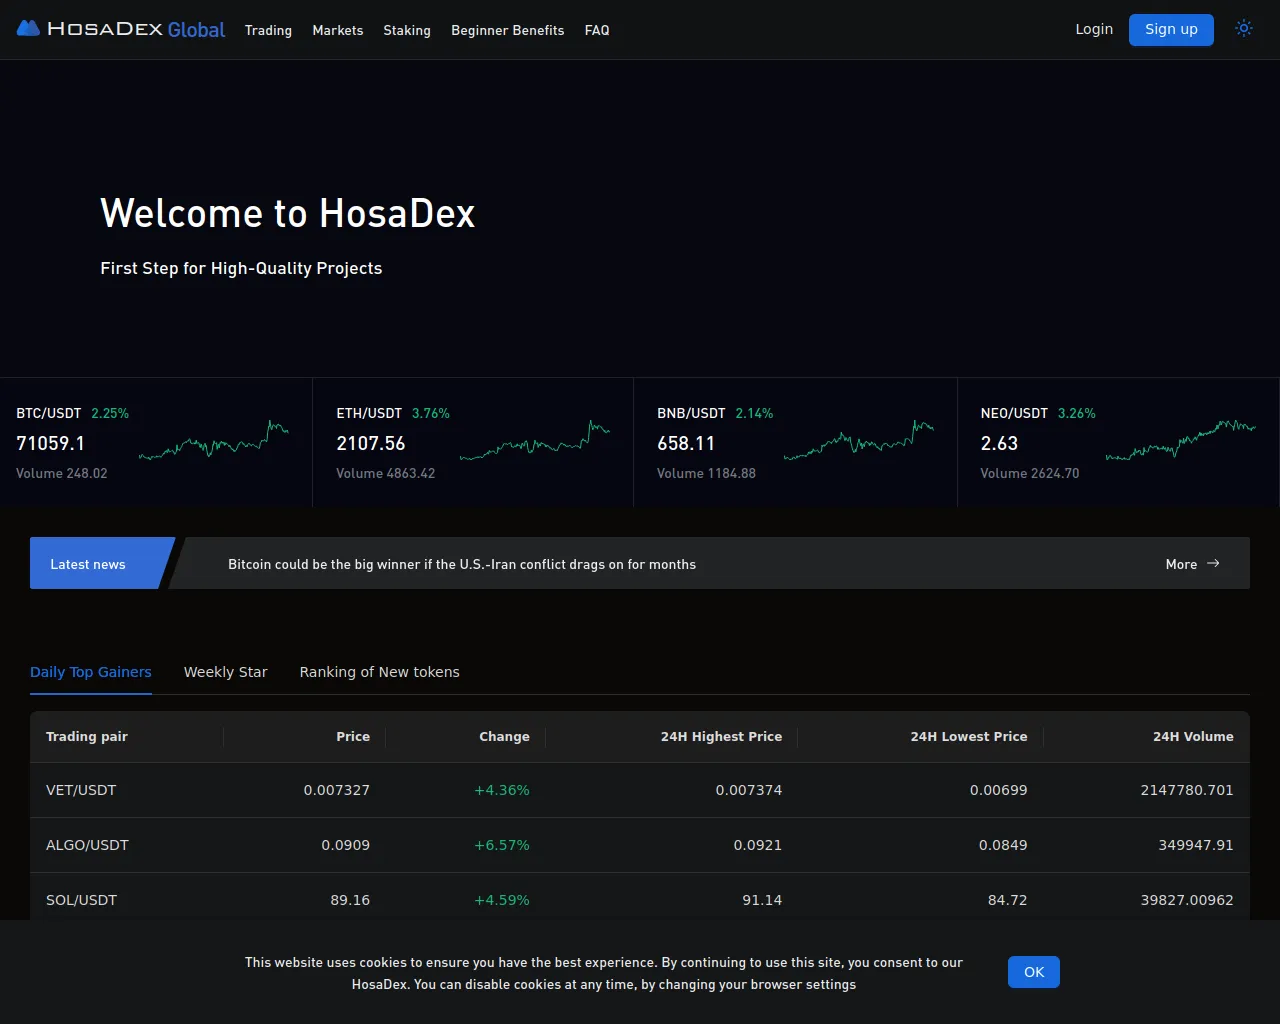This screenshot has height=1024, width=1280.
Task: Click the Latest news label
Action: click(88, 564)
